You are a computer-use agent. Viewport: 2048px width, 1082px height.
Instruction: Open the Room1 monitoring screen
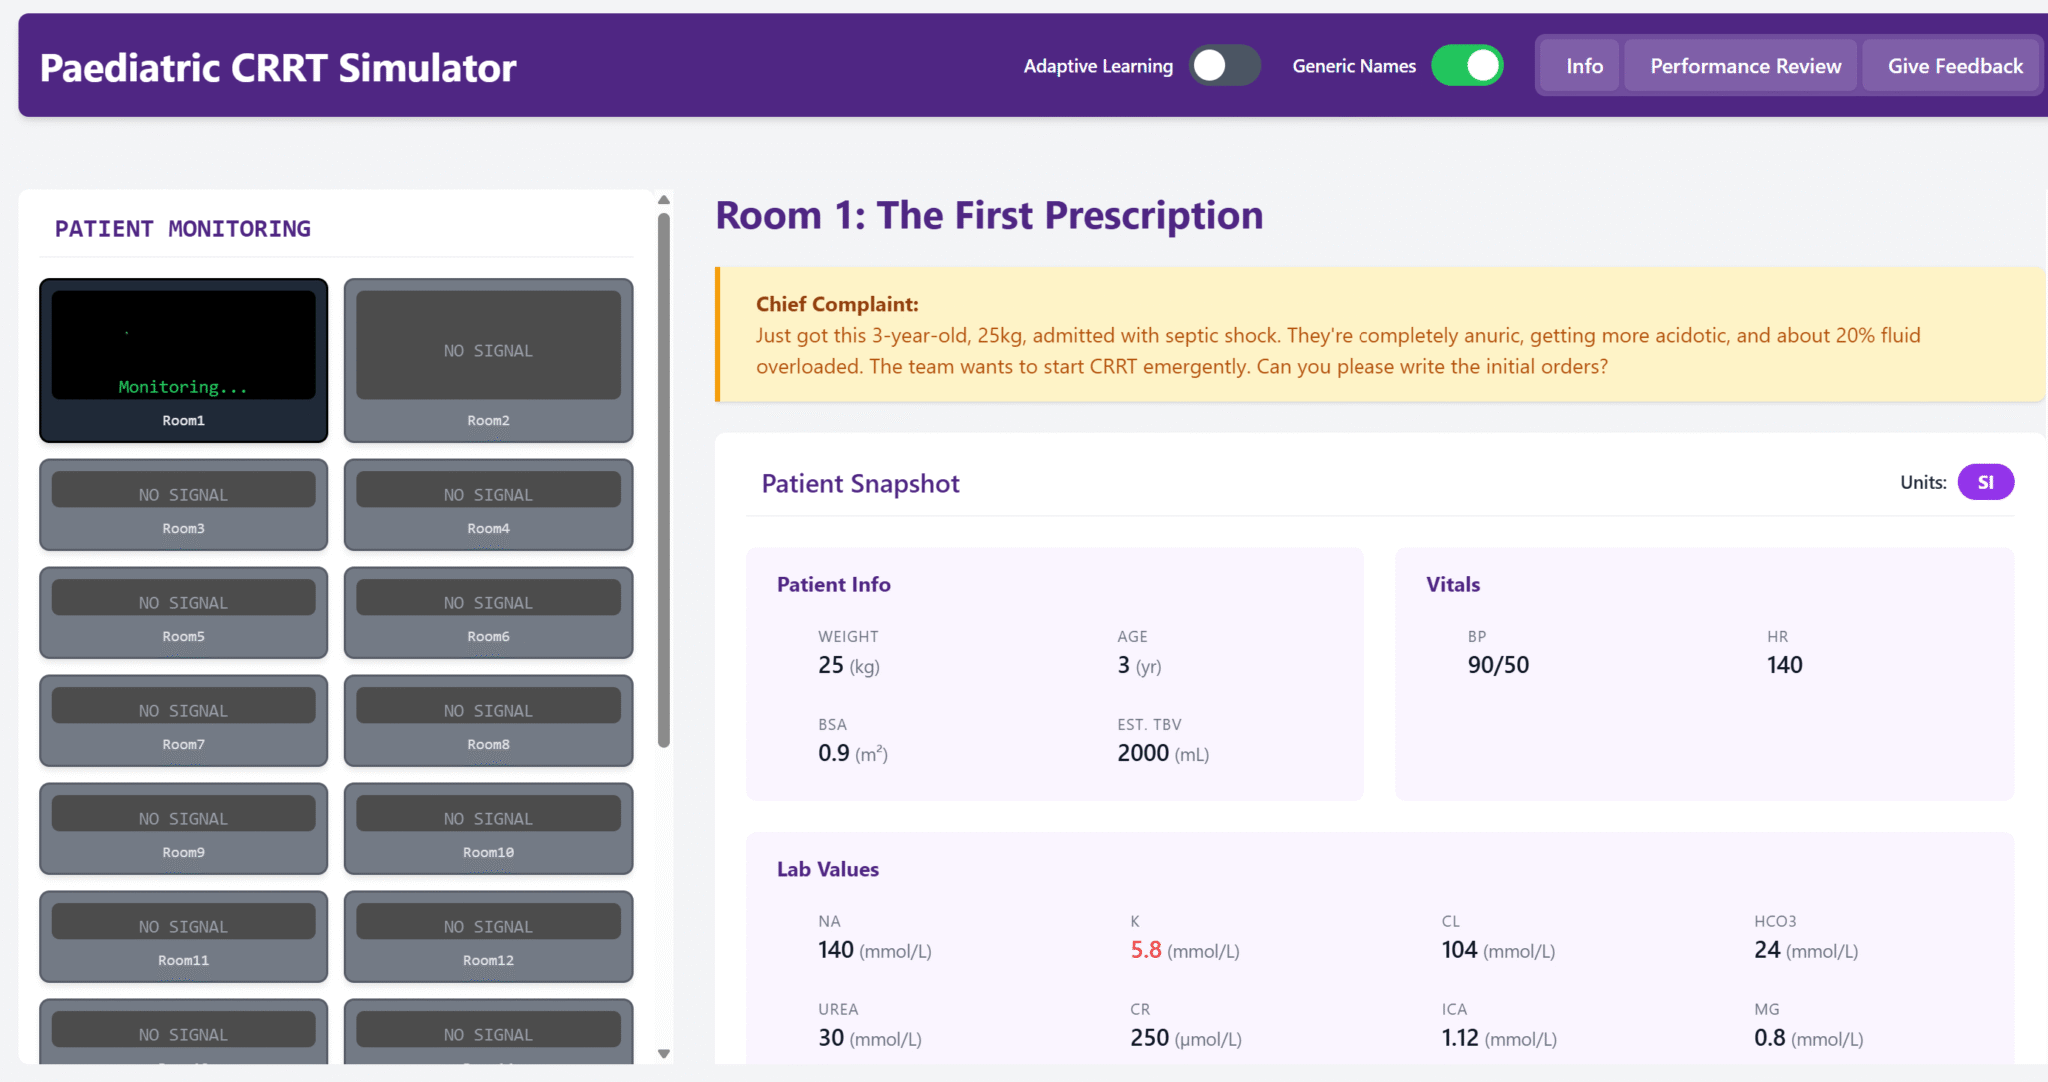pos(183,360)
